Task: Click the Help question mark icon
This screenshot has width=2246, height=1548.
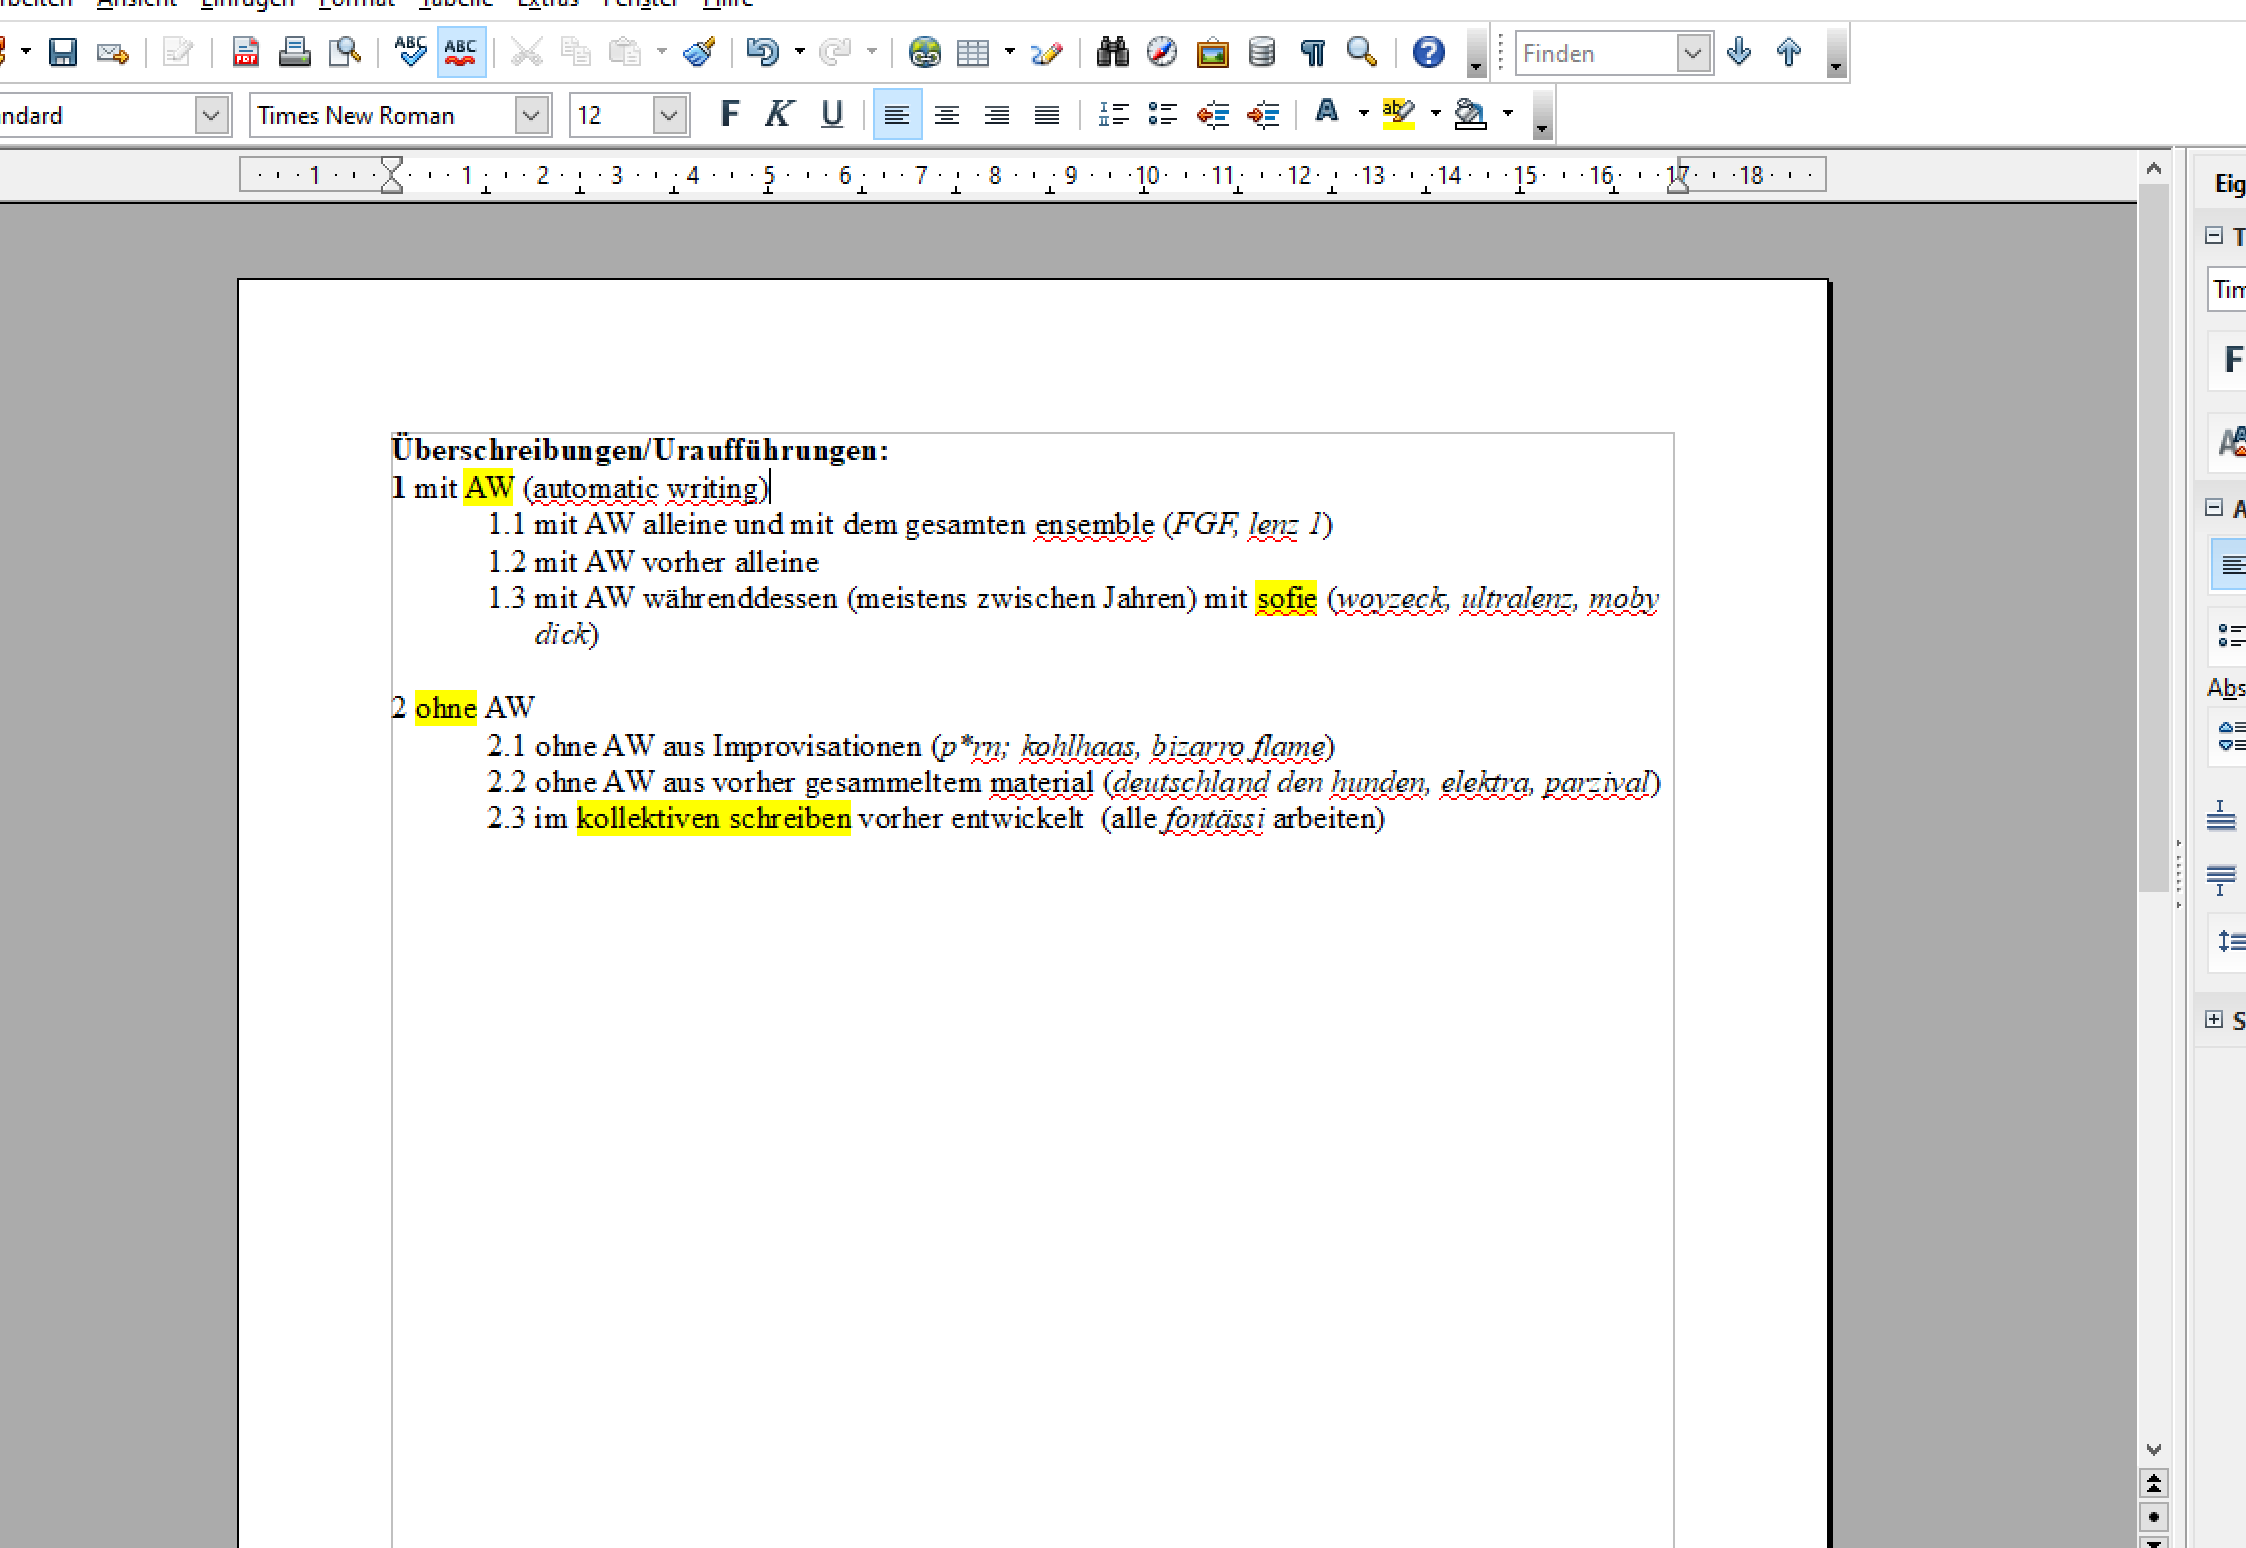Action: (1428, 52)
